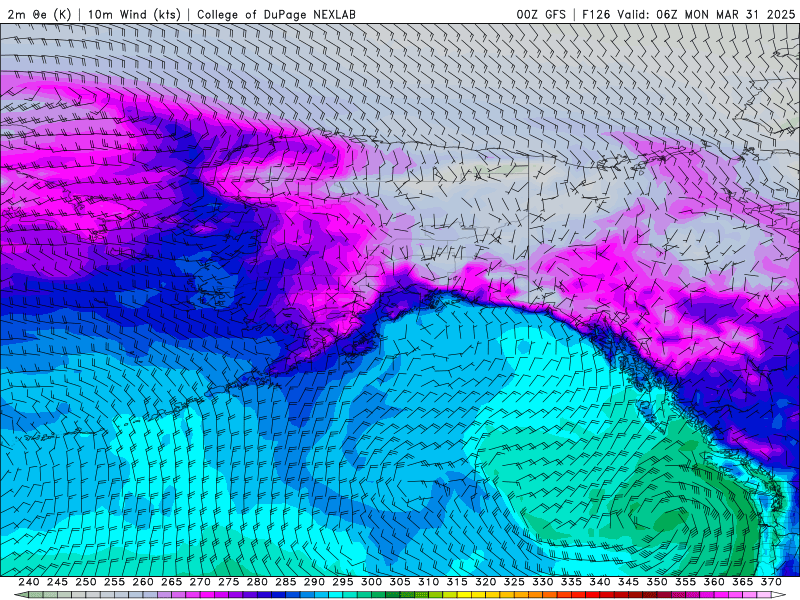The image size is (800, 600).
Task: Click the 320 legend value
Action: [486, 582]
